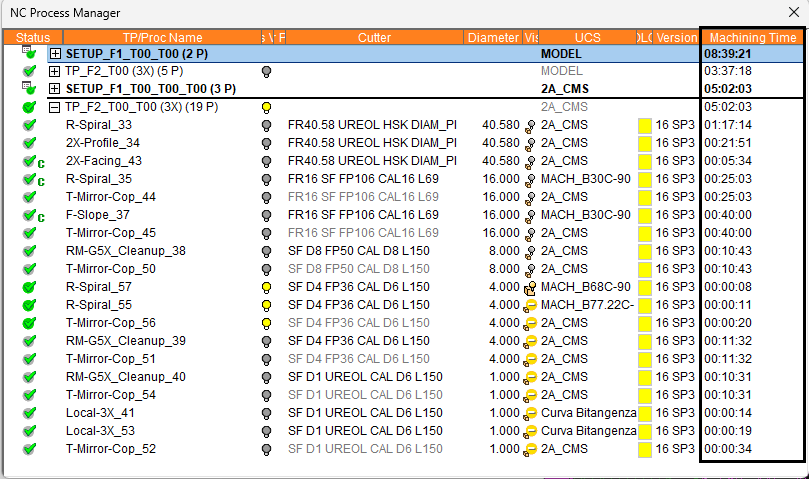Click status checkmark for T-Mirror-Cop_52
This screenshot has height=479, width=809.
point(29,449)
